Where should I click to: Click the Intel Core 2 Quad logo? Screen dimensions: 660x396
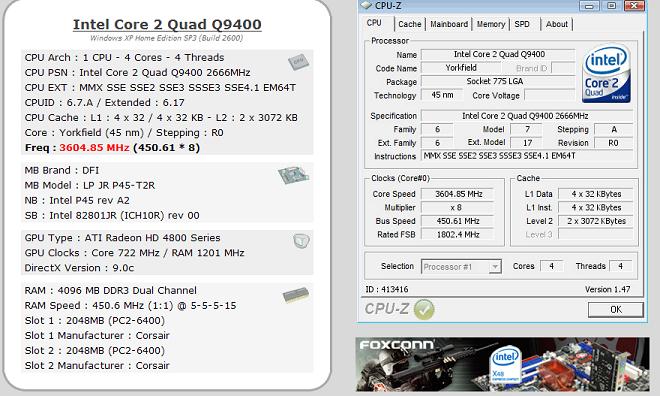[606, 73]
